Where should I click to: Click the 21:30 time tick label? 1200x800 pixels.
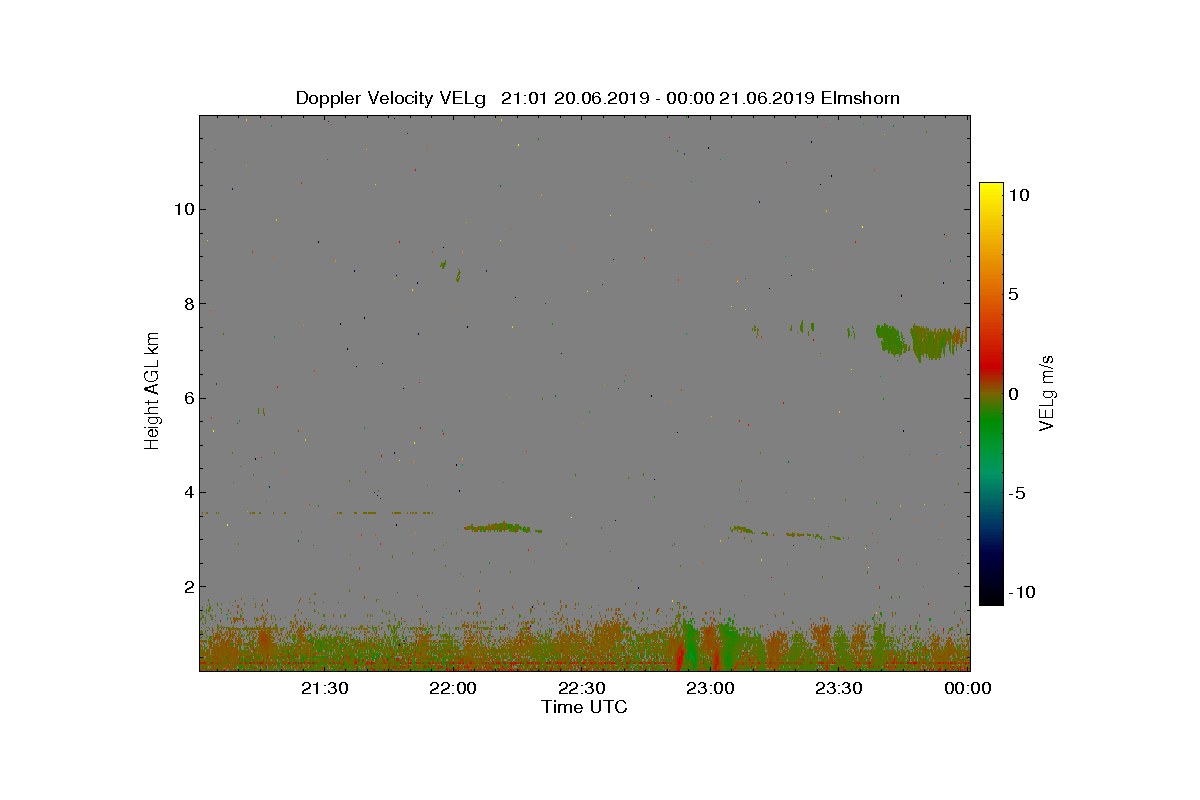(325, 688)
